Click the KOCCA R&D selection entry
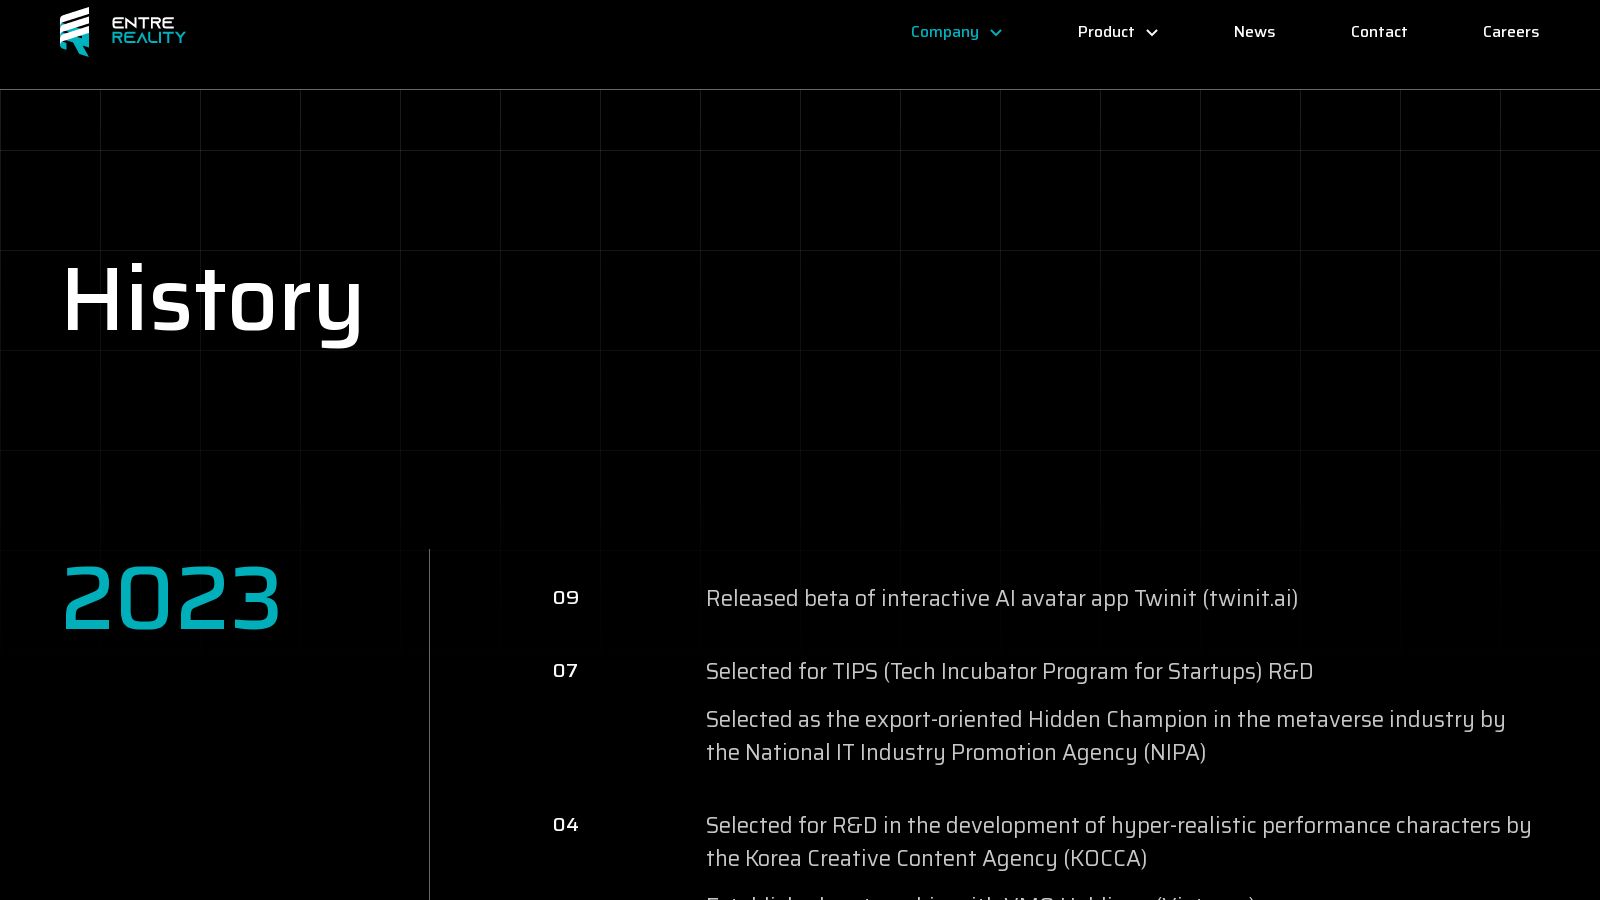 1118,841
